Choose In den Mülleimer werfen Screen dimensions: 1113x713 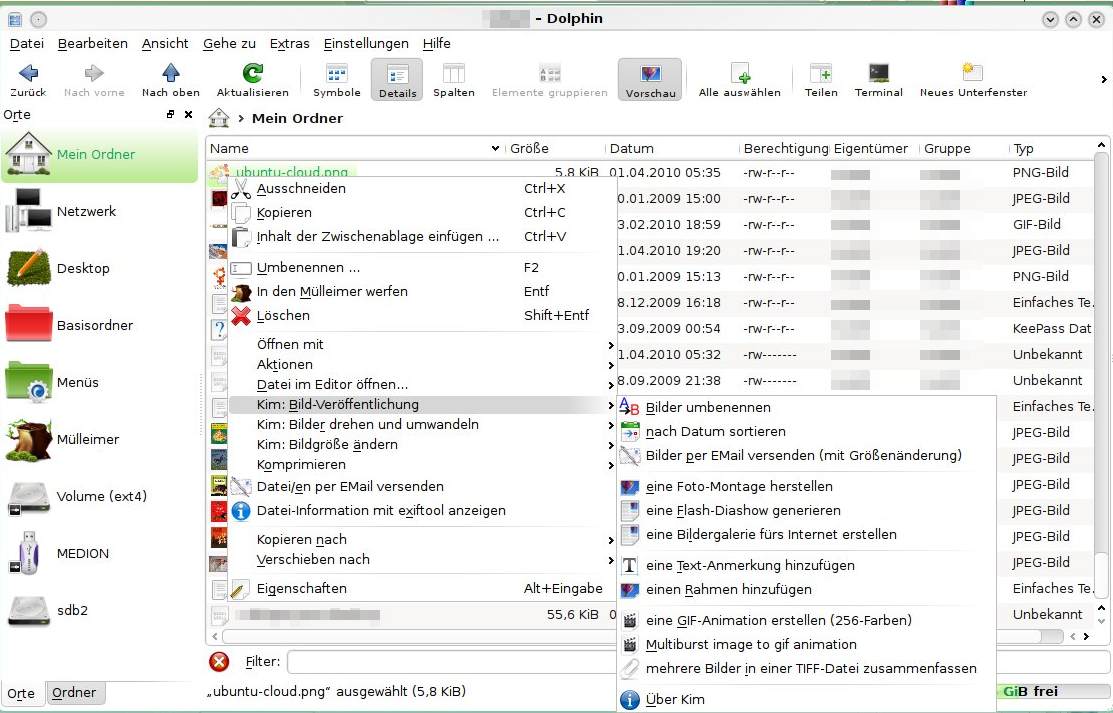pyautogui.click(x=422, y=291)
